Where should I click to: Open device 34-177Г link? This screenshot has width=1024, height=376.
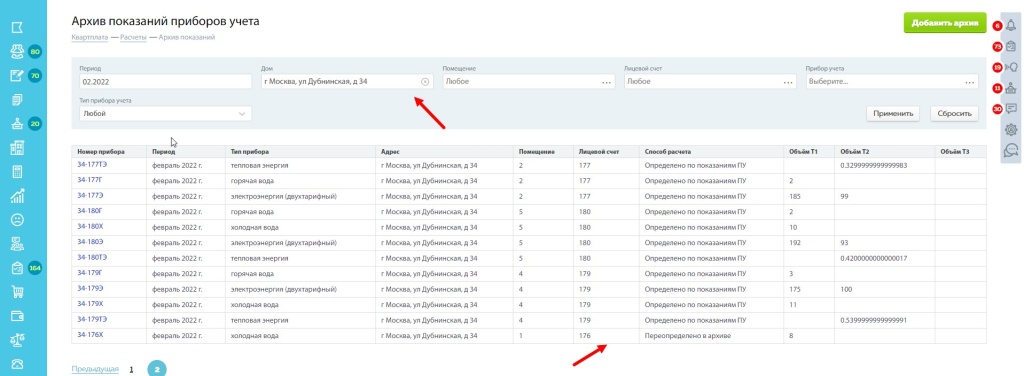click(89, 180)
